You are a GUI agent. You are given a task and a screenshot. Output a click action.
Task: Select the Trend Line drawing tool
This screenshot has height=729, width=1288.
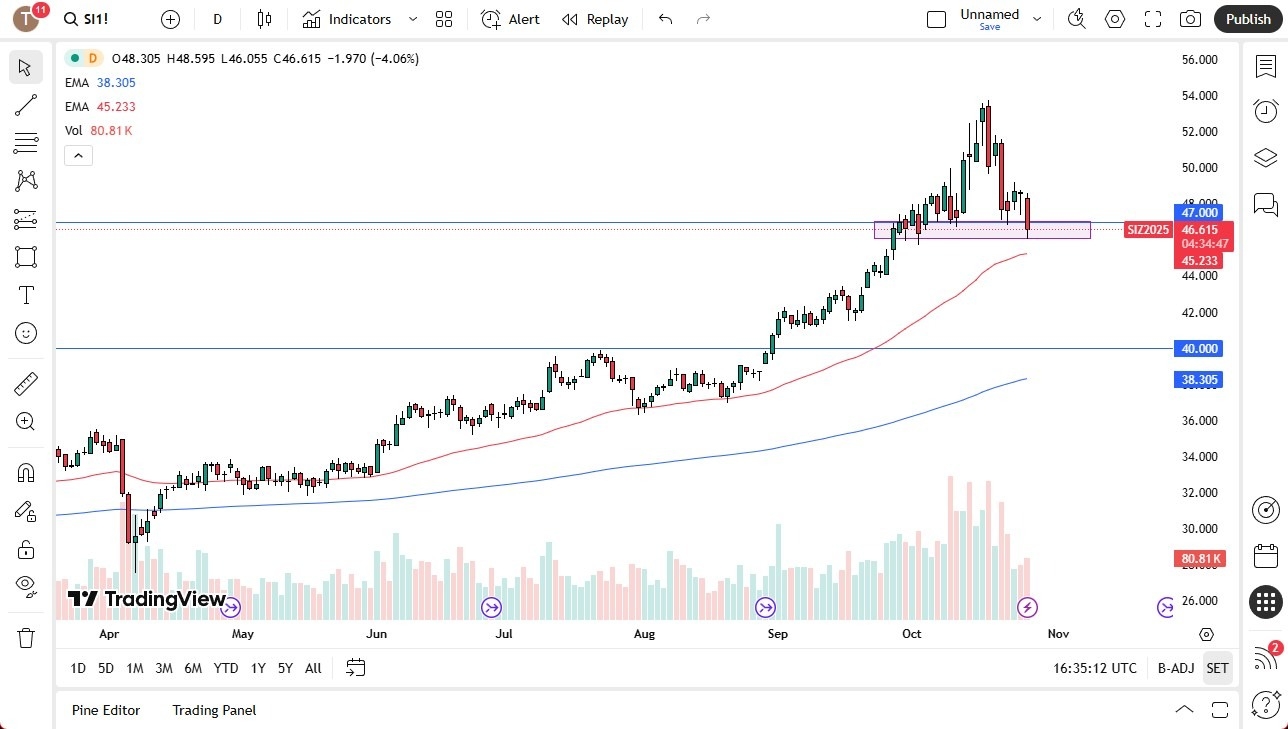[x=26, y=105]
